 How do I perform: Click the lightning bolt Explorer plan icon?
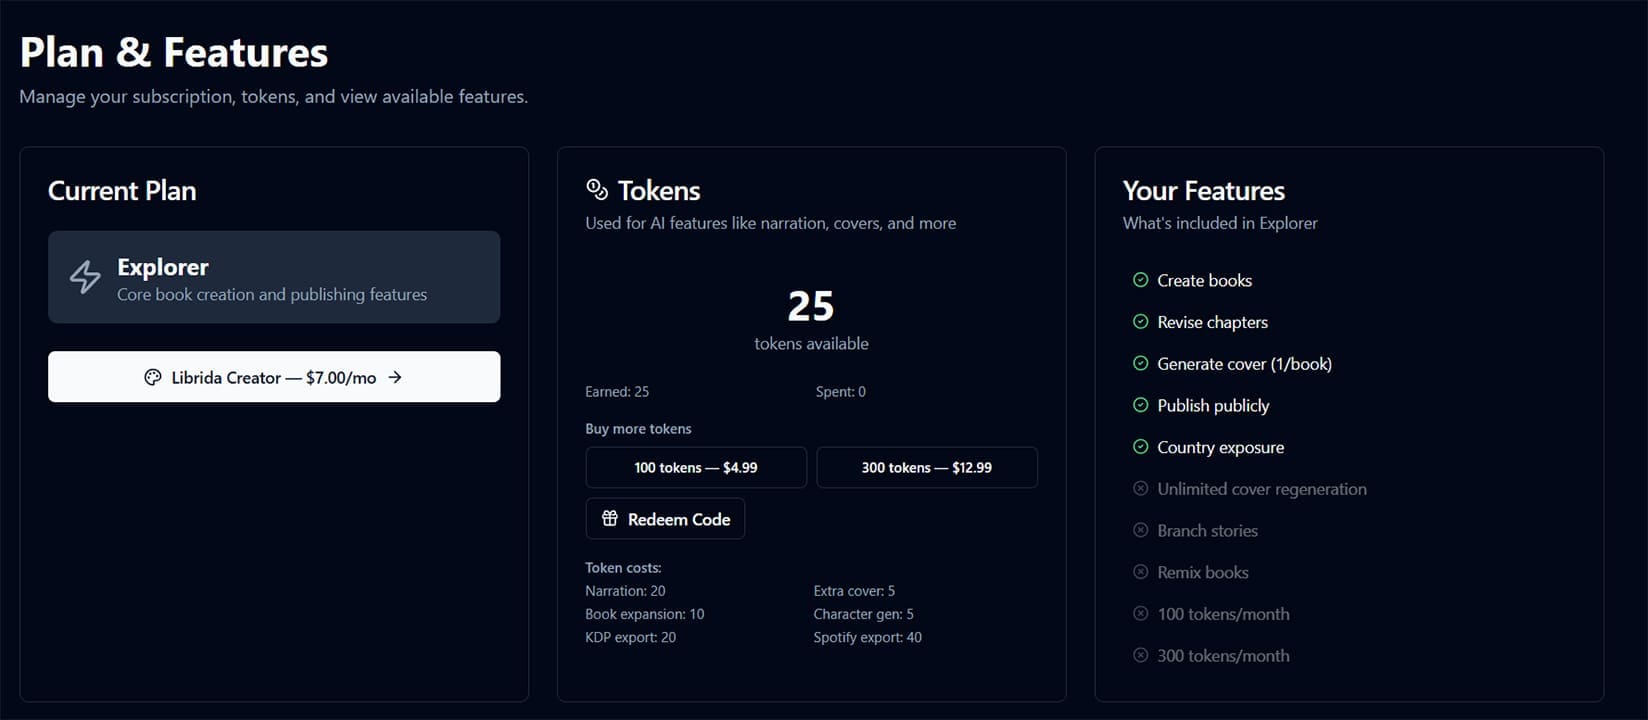point(85,277)
